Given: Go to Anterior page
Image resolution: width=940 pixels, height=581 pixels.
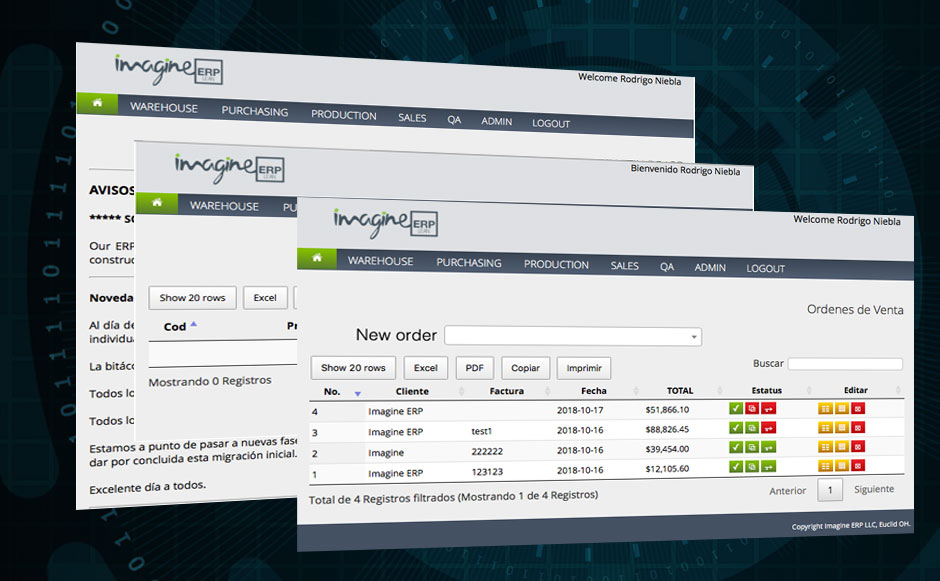Looking at the screenshot, I should point(788,490).
